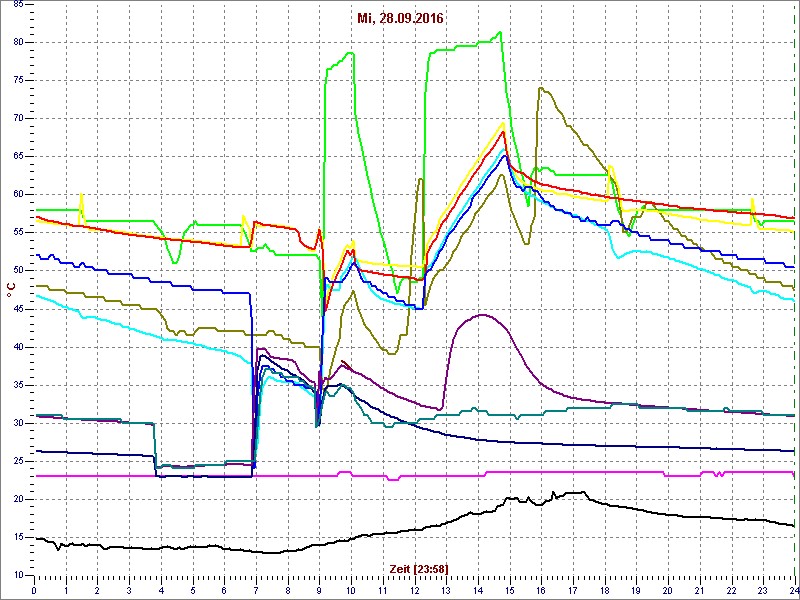Click hour 21 on the time axis
The width and height of the screenshot is (800, 600).
tap(700, 591)
